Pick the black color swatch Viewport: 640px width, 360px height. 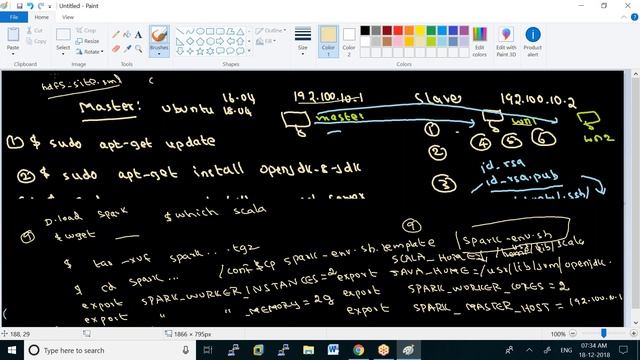coord(365,31)
